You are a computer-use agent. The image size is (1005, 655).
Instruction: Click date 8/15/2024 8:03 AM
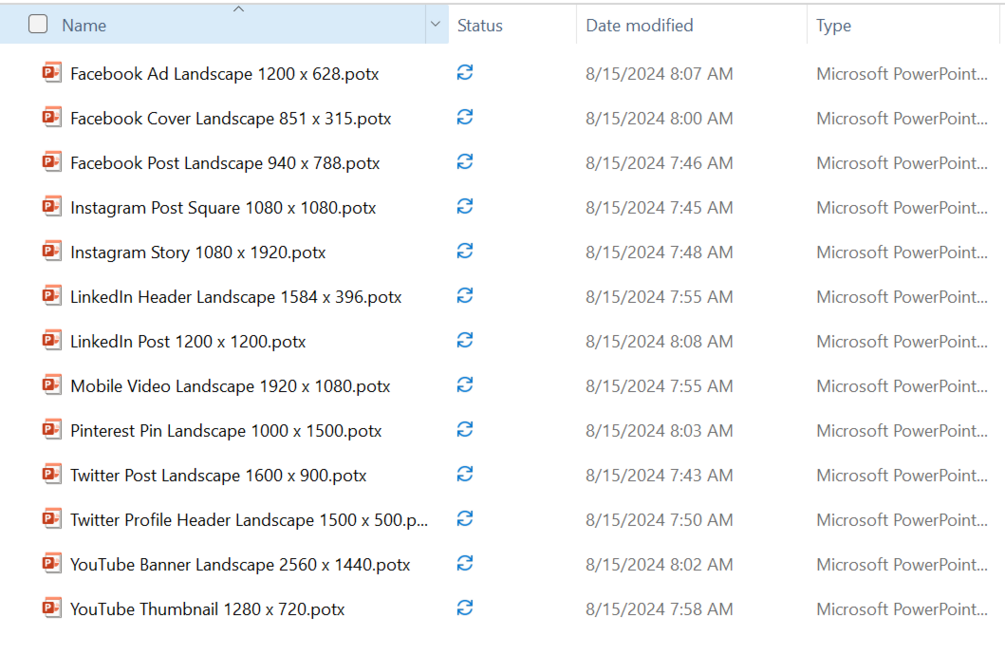(x=659, y=431)
